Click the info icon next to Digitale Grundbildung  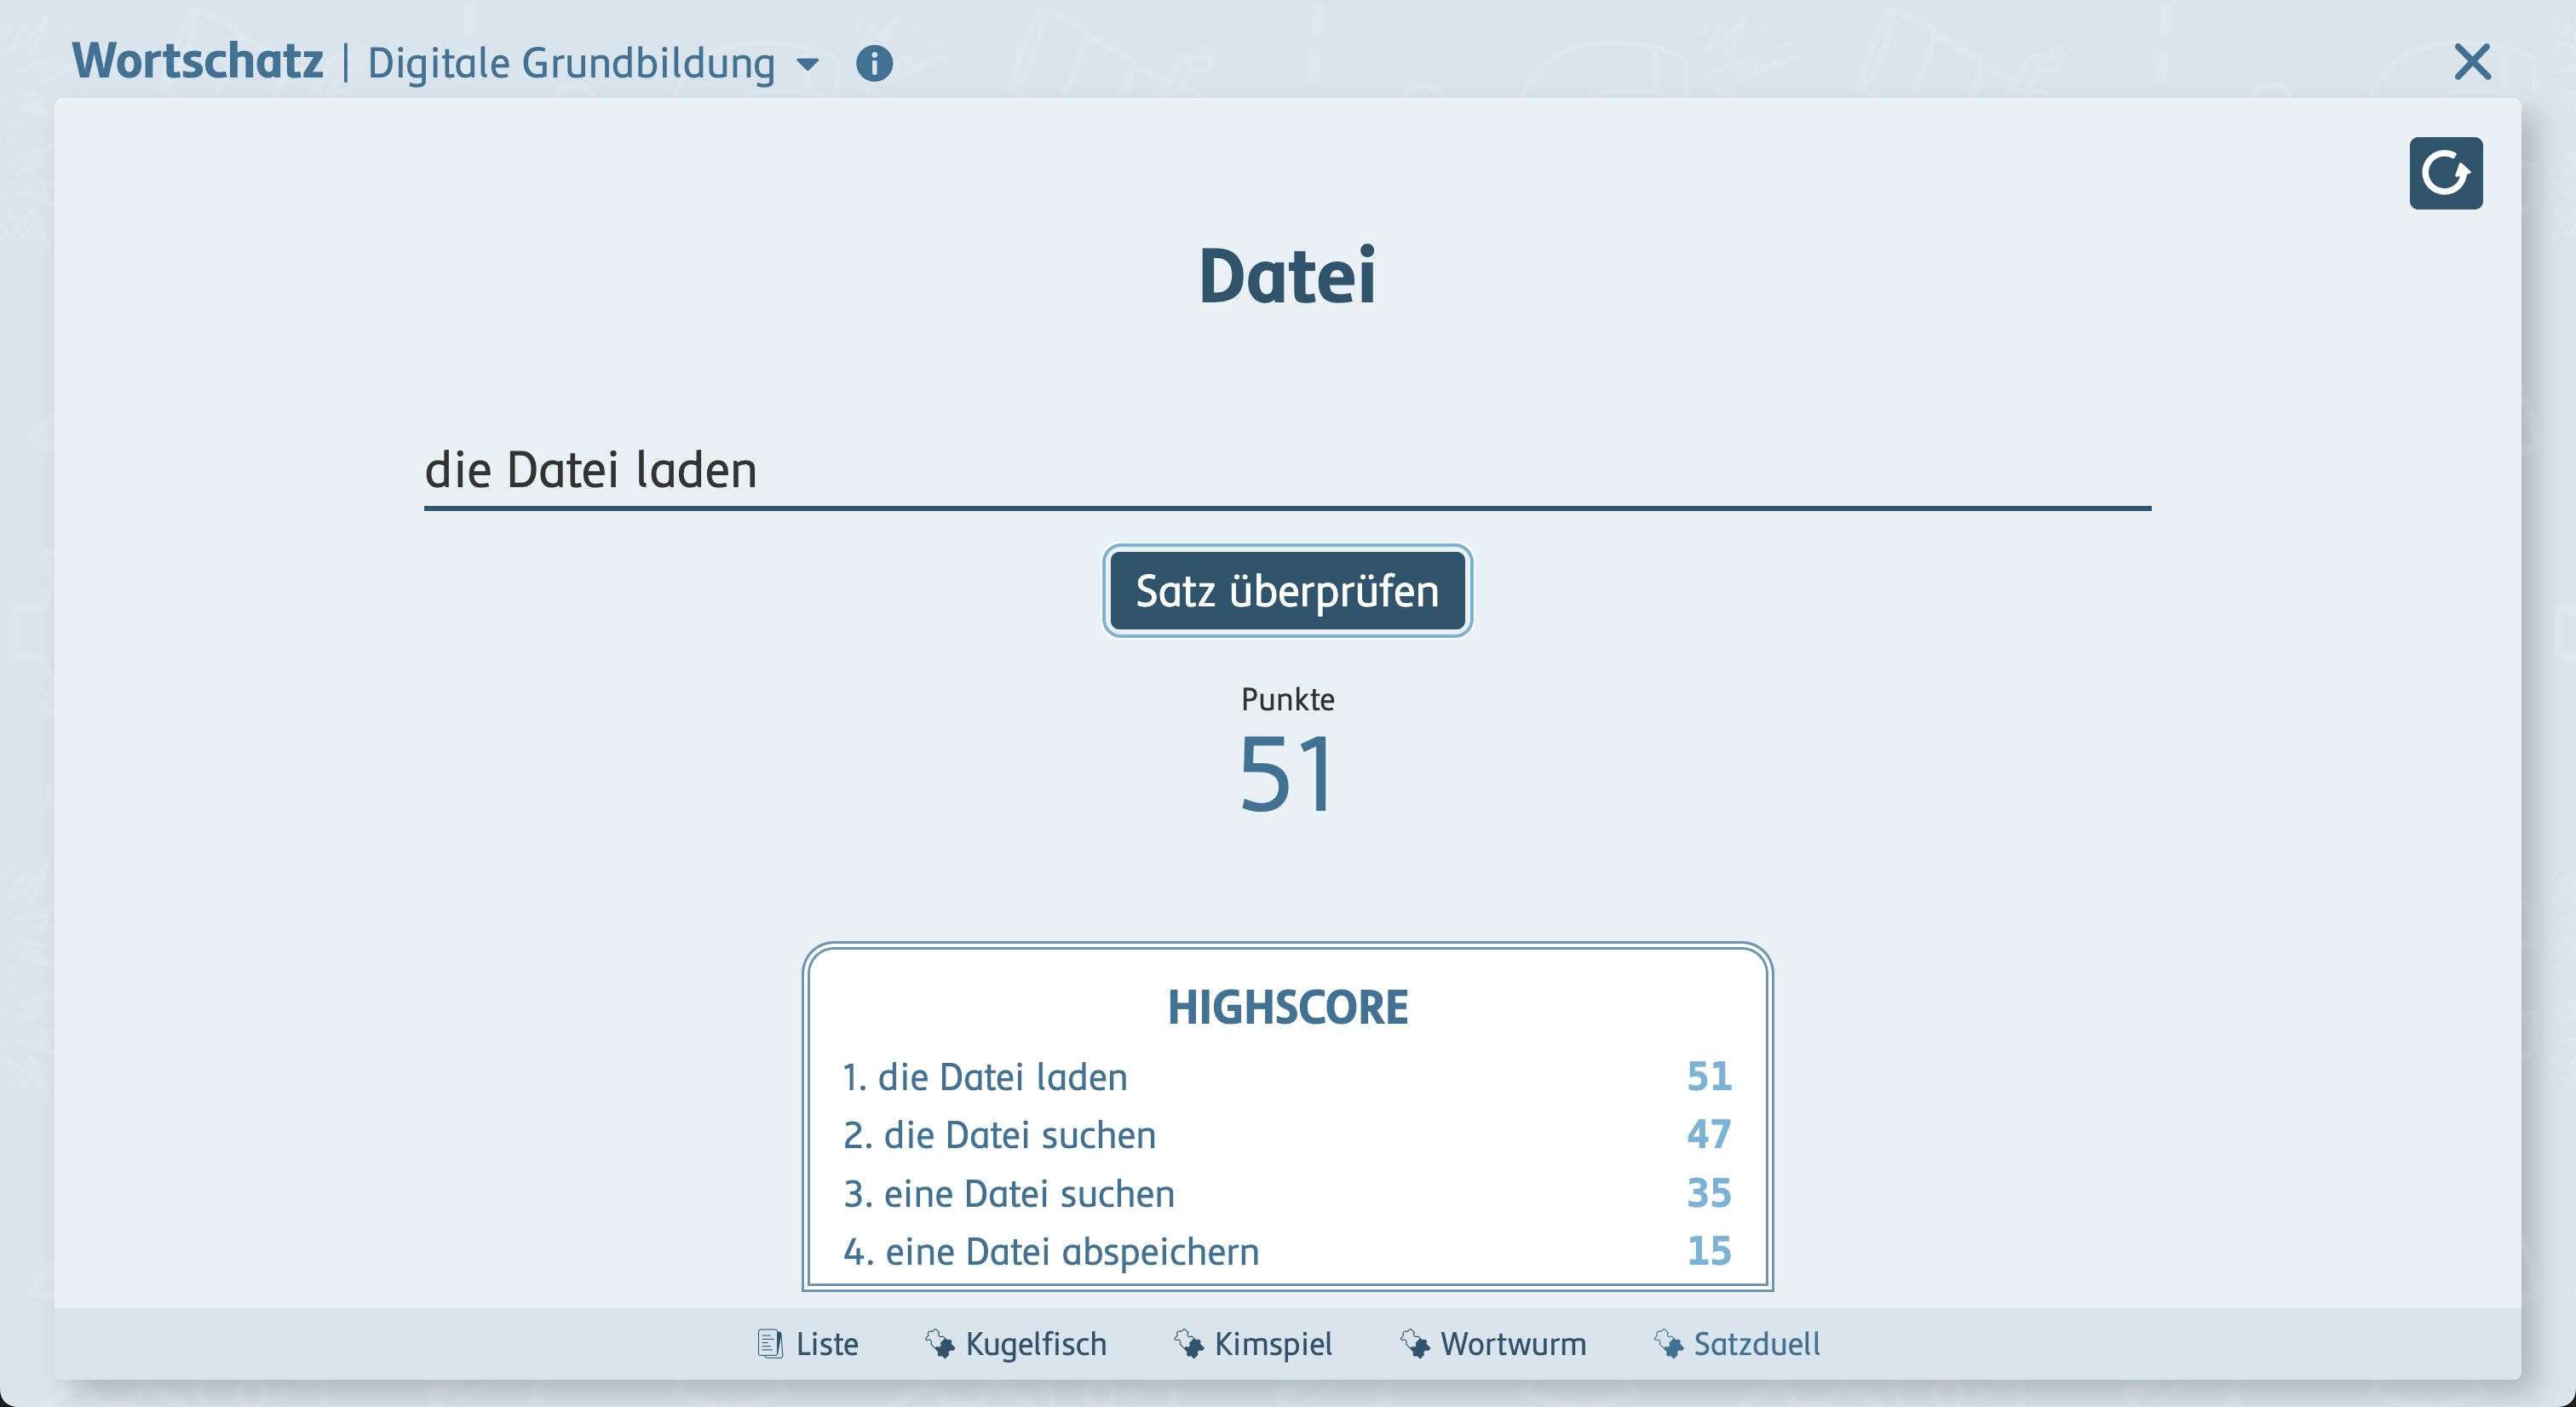(x=874, y=63)
